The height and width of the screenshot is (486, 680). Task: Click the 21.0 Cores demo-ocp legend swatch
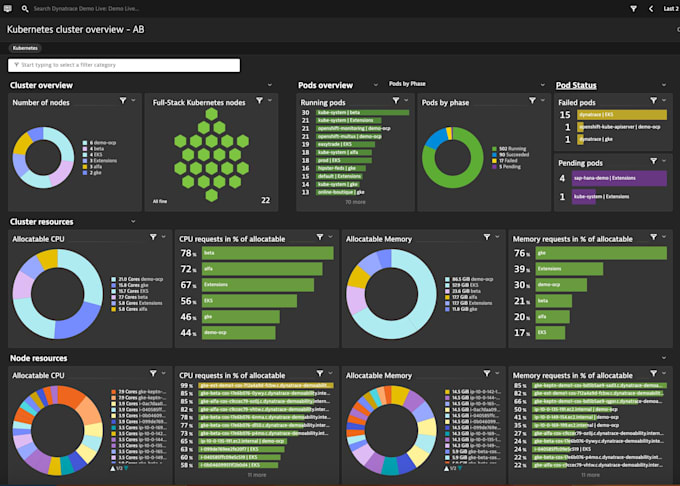pyautogui.click(x=114, y=279)
